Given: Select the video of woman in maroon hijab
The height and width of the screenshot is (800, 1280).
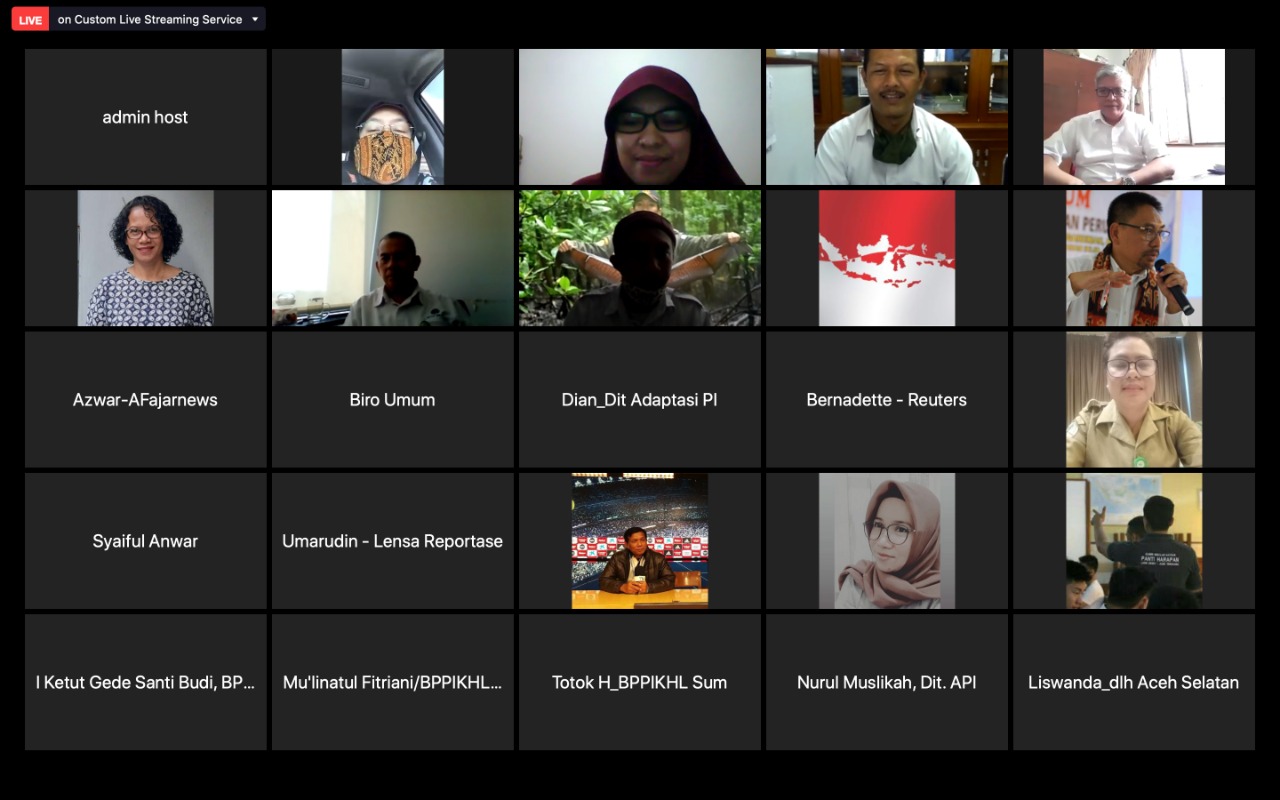Looking at the screenshot, I should [x=639, y=117].
